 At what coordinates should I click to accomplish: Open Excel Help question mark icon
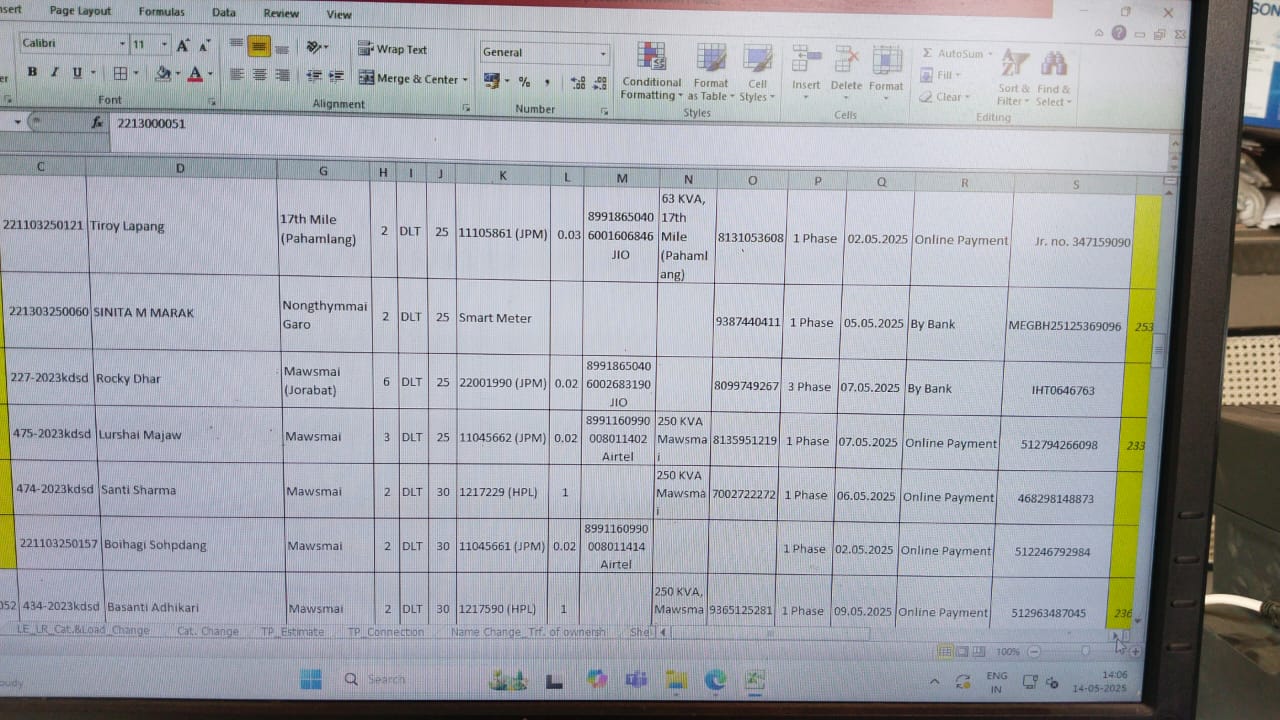pyautogui.click(x=1119, y=33)
